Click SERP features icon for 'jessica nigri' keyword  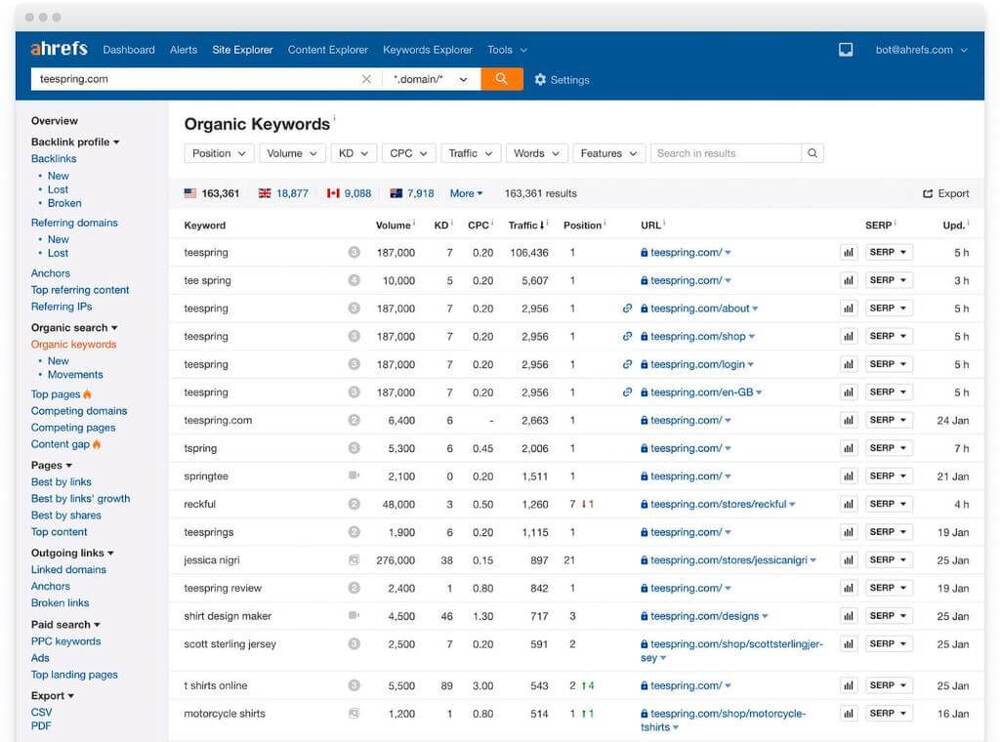(x=354, y=560)
